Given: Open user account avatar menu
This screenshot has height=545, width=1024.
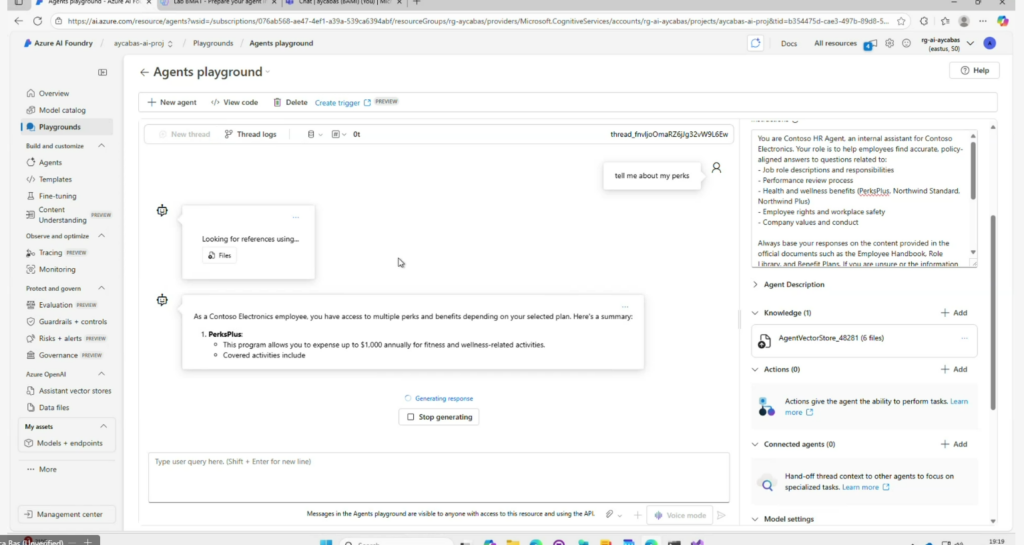Looking at the screenshot, I should coord(990,44).
